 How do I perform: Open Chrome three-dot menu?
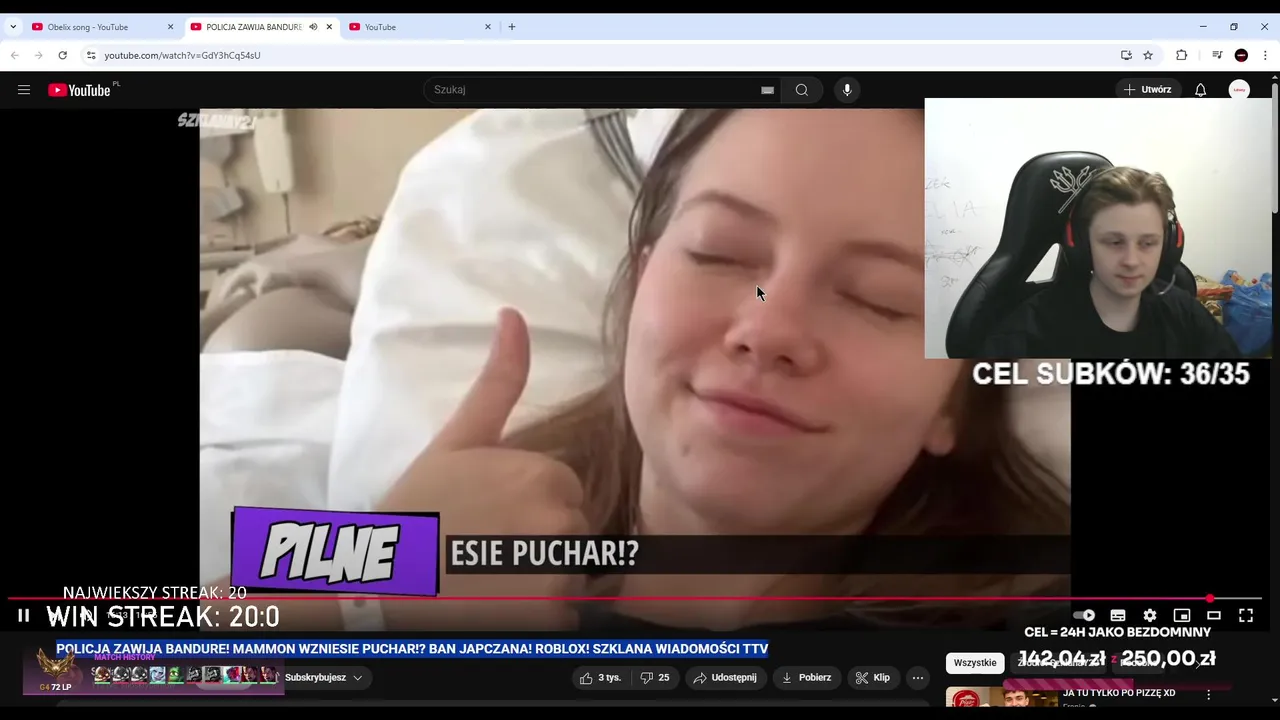[x=1265, y=55]
